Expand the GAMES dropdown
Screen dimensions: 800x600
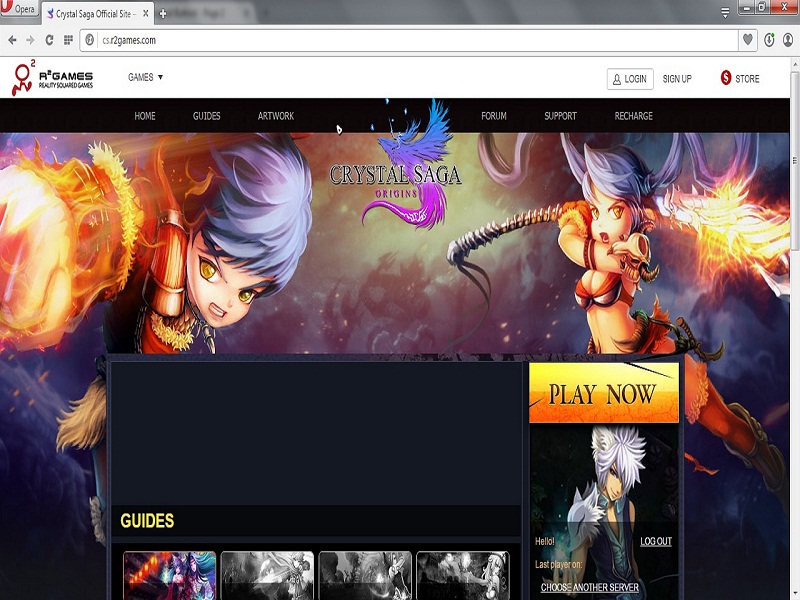coord(145,77)
